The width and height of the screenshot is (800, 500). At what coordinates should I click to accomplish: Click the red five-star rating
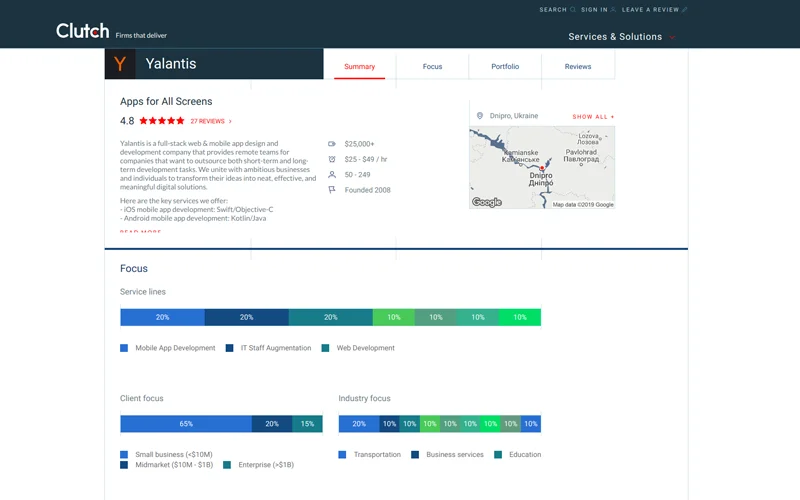pyautogui.click(x=161, y=121)
